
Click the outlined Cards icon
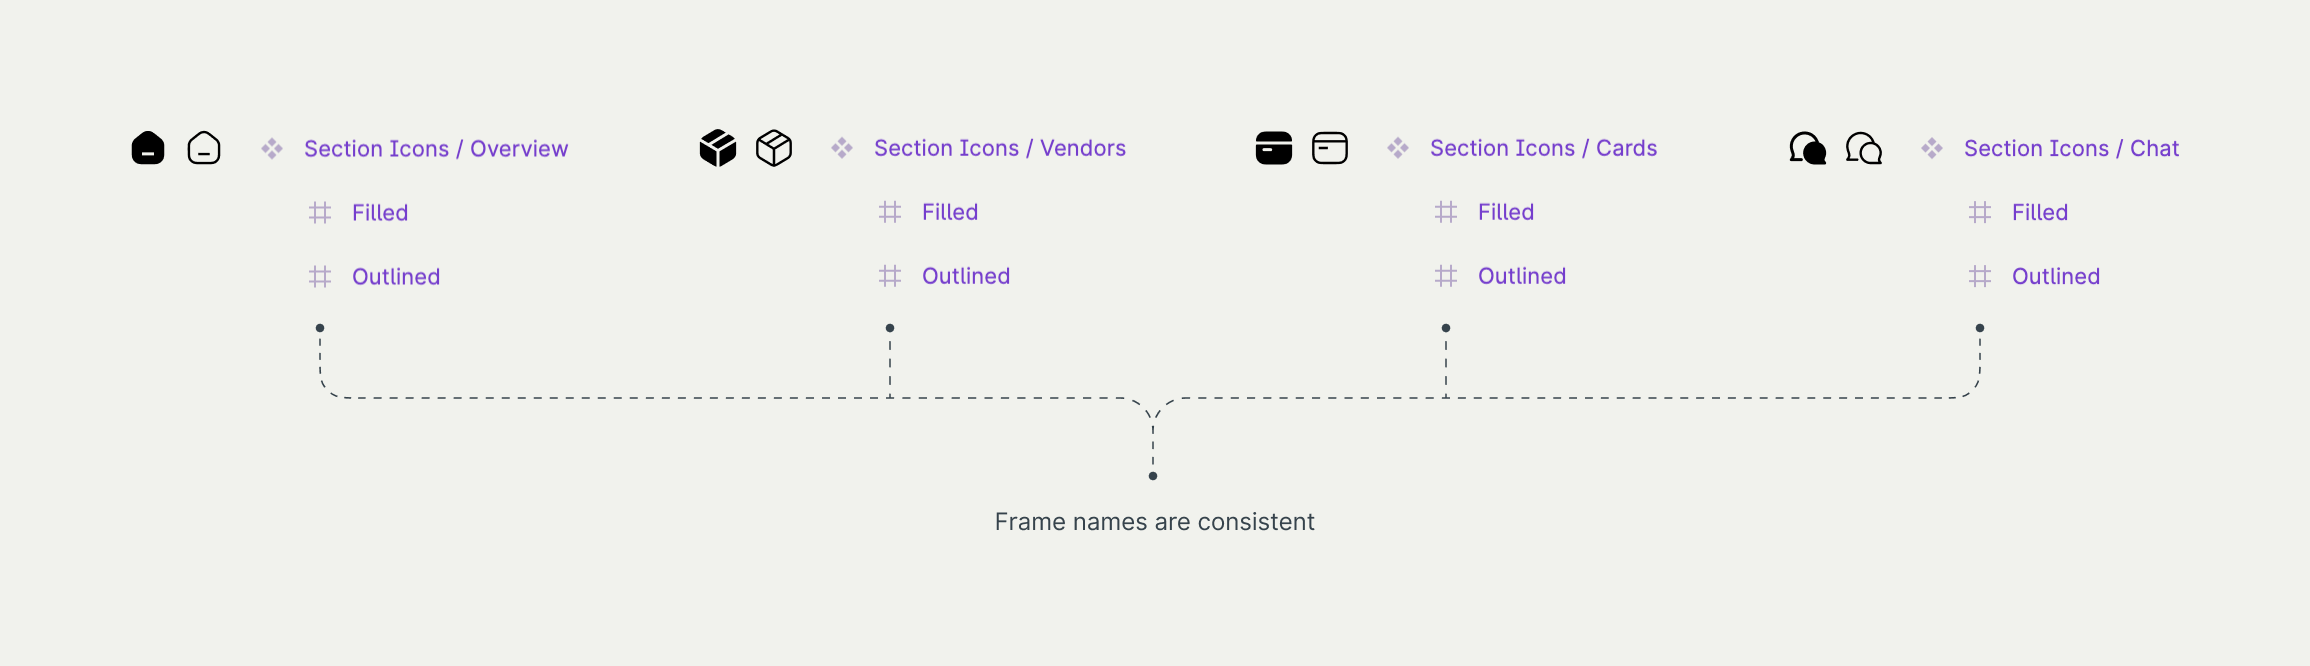(1330, 148)
